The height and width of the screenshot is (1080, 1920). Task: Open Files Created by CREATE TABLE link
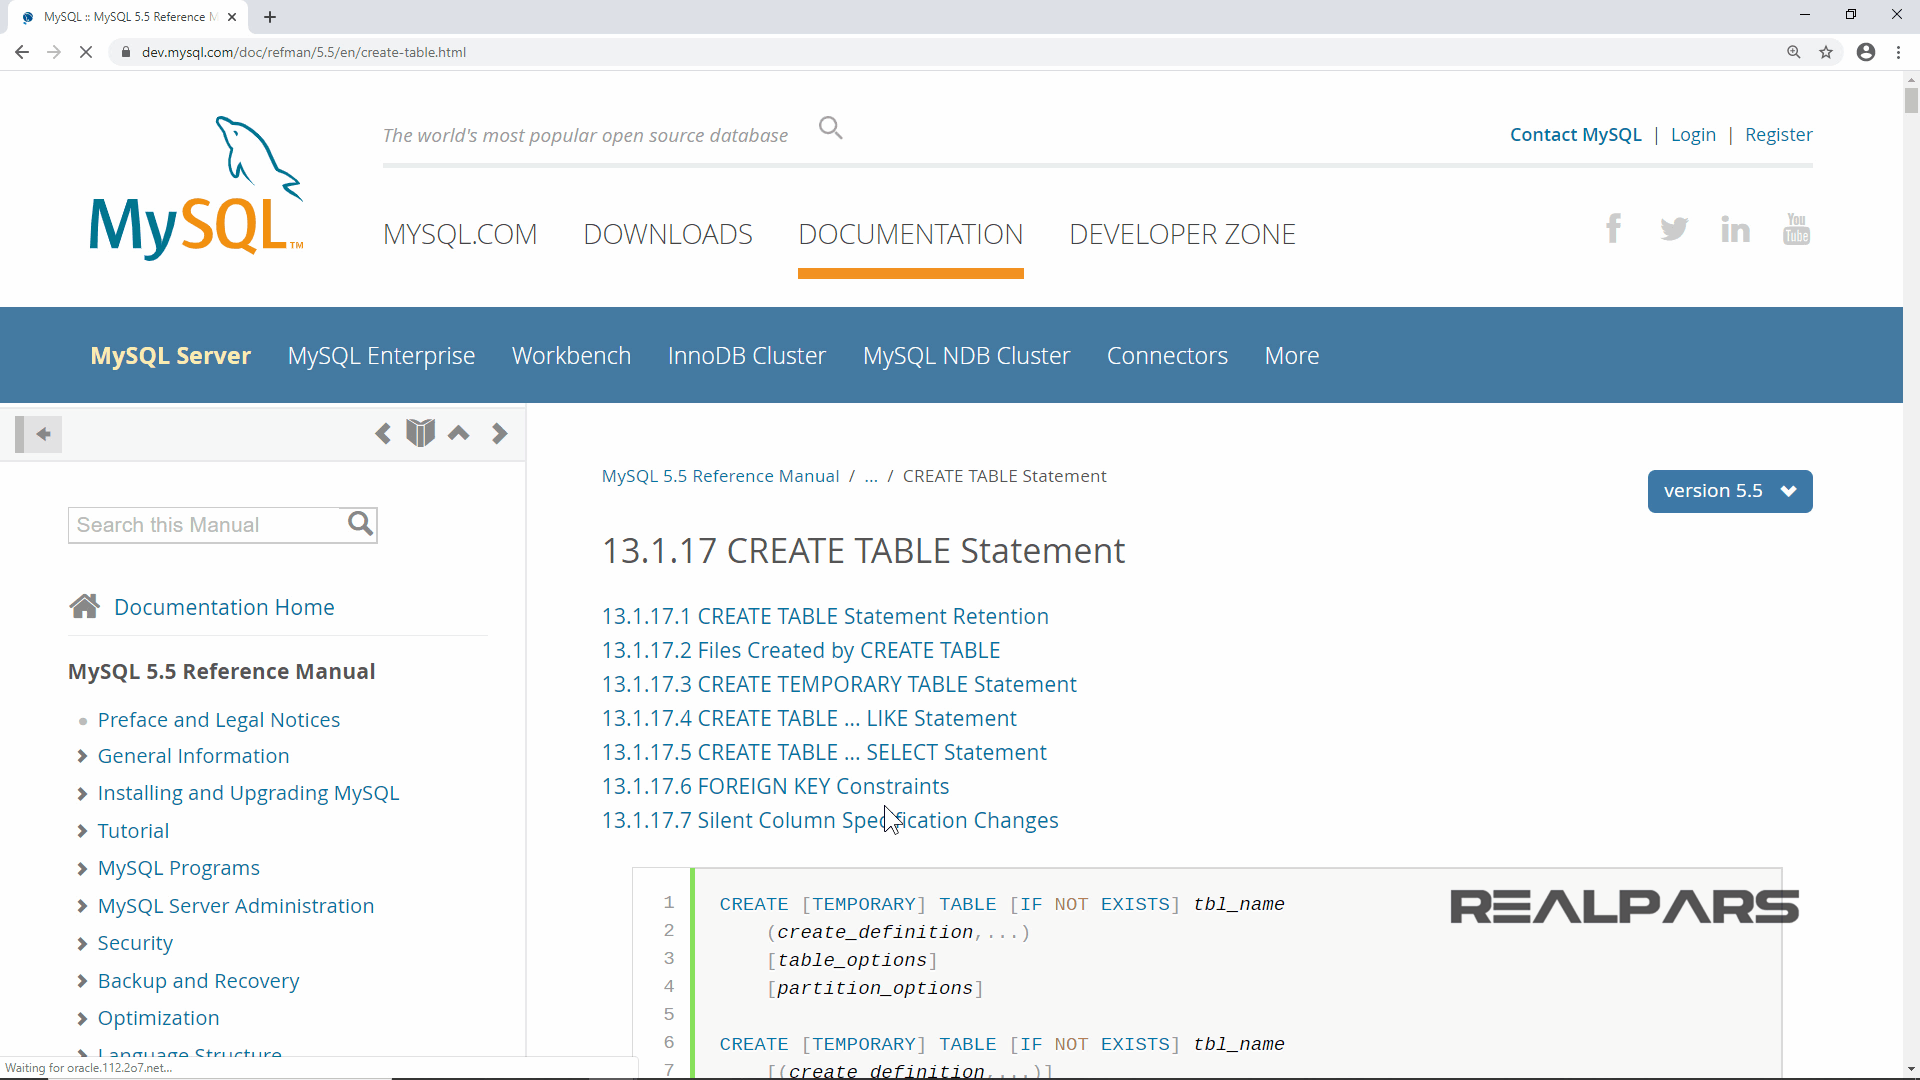tap(800, 651)
